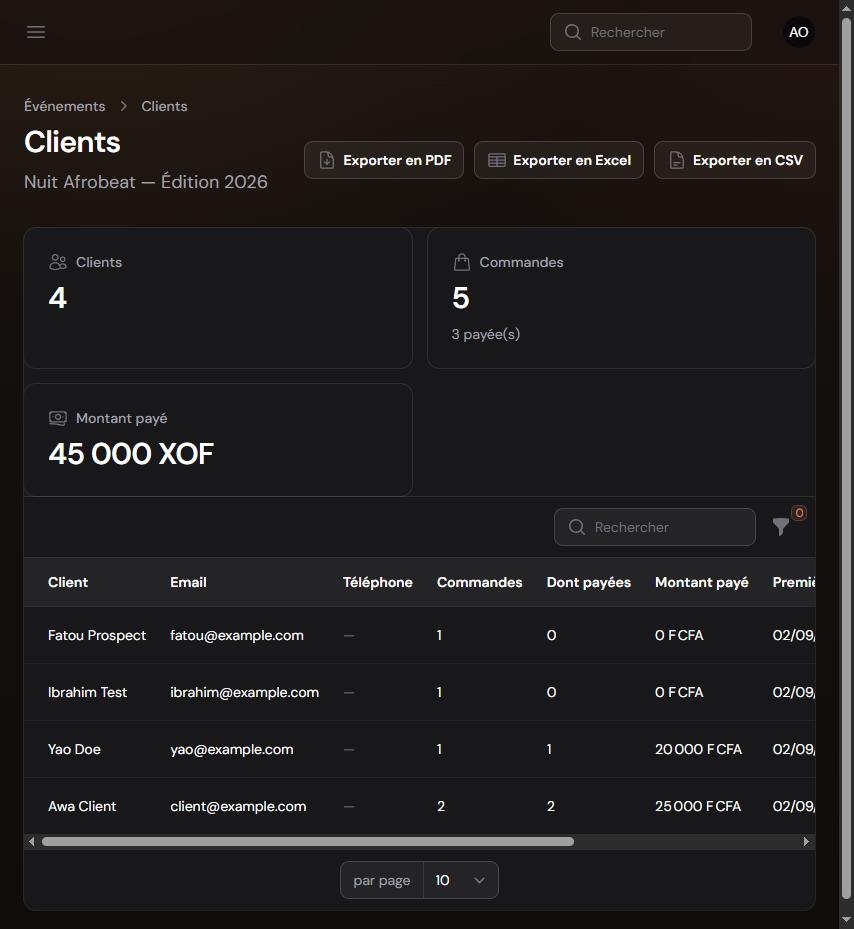
Task: Sort by Dont payées column header
Action: tap(588, 582)
